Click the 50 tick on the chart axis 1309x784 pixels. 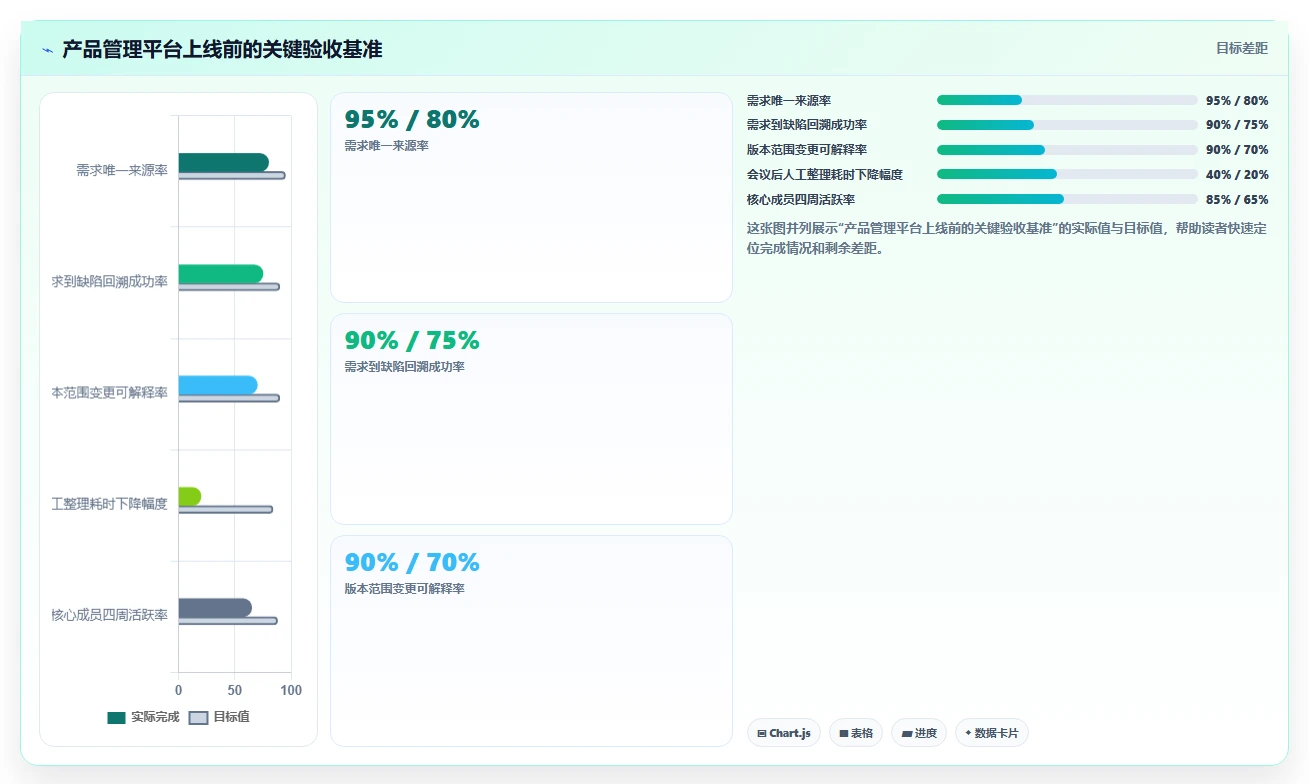coord(235,690)
